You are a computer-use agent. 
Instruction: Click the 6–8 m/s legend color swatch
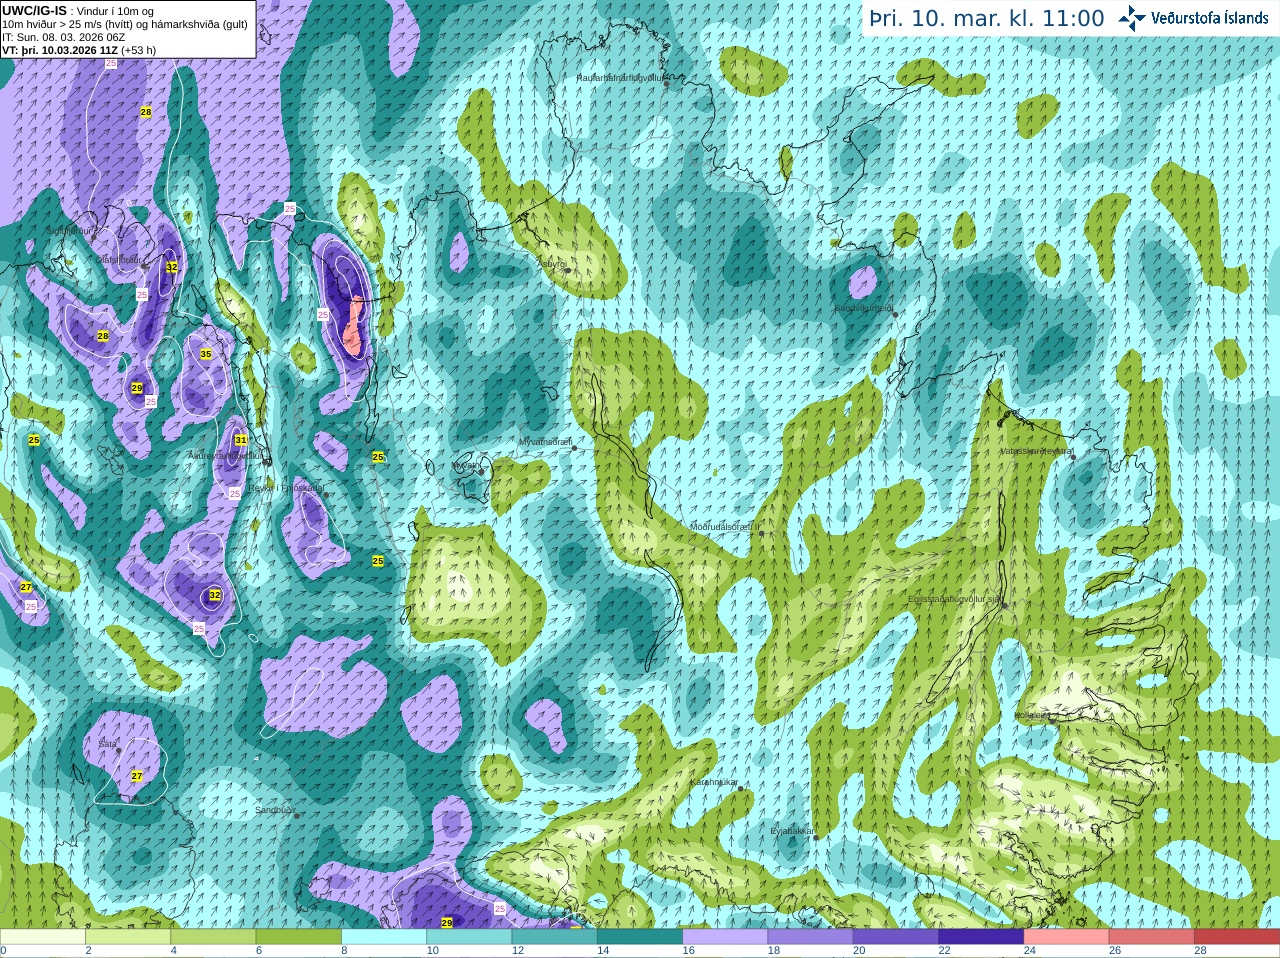299,937
